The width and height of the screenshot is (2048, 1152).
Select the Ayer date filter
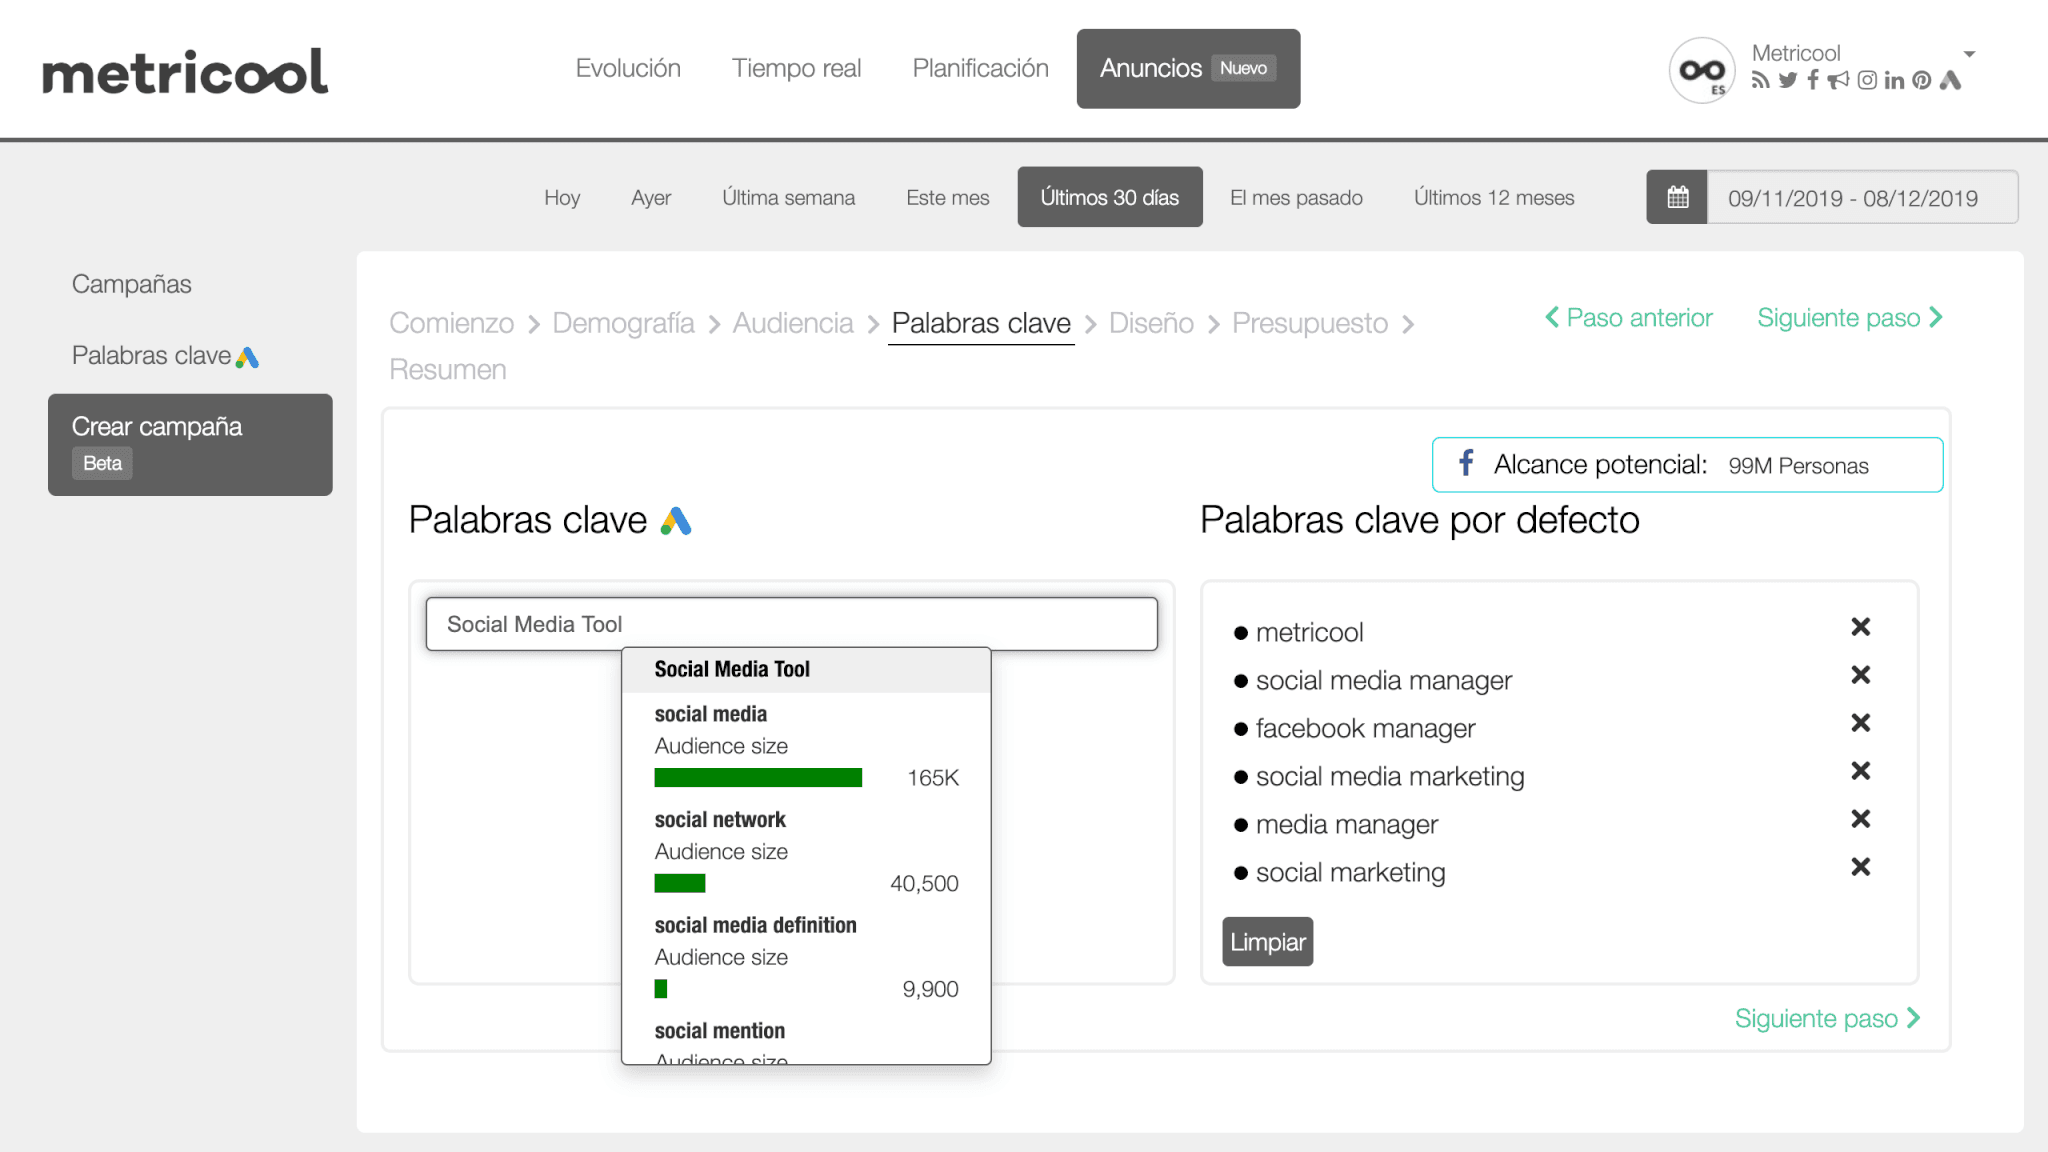pyautogui.click(x=651, y=197)
